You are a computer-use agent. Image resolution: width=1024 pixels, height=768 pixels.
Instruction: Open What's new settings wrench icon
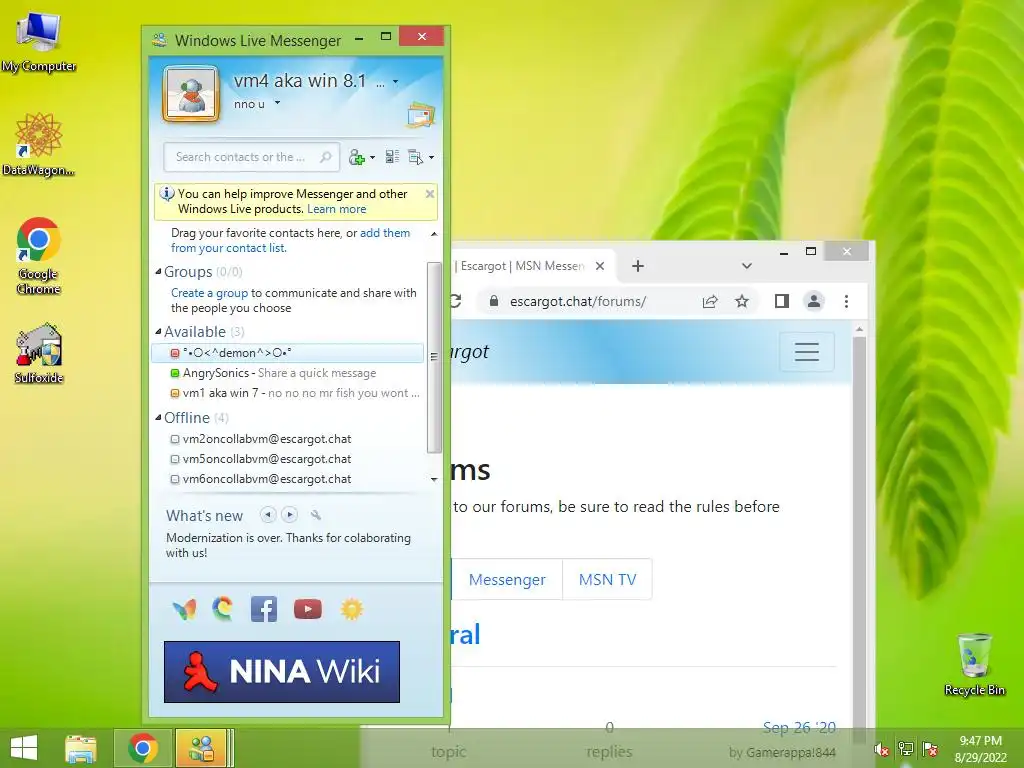(315, 515)
